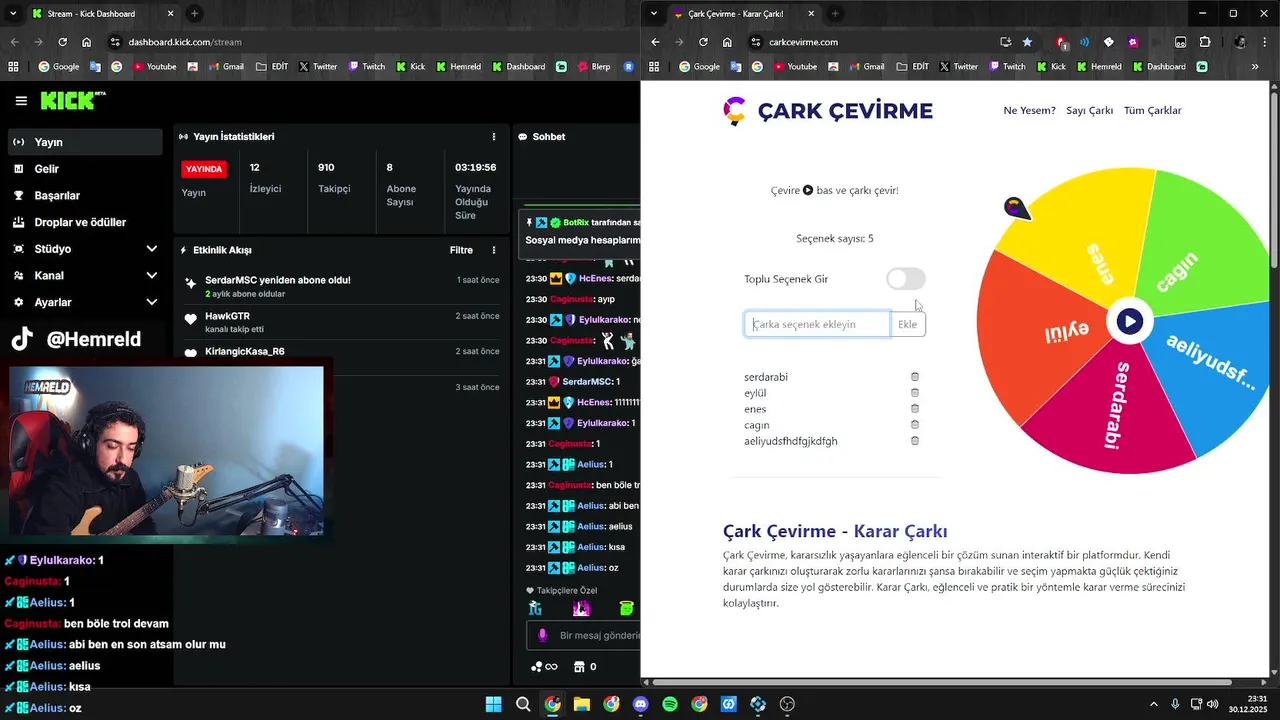Viewport: 1280px width, 720px height.
Task: Click the Çarka seçenek ekleyin input field
Action: coord(817,324)
